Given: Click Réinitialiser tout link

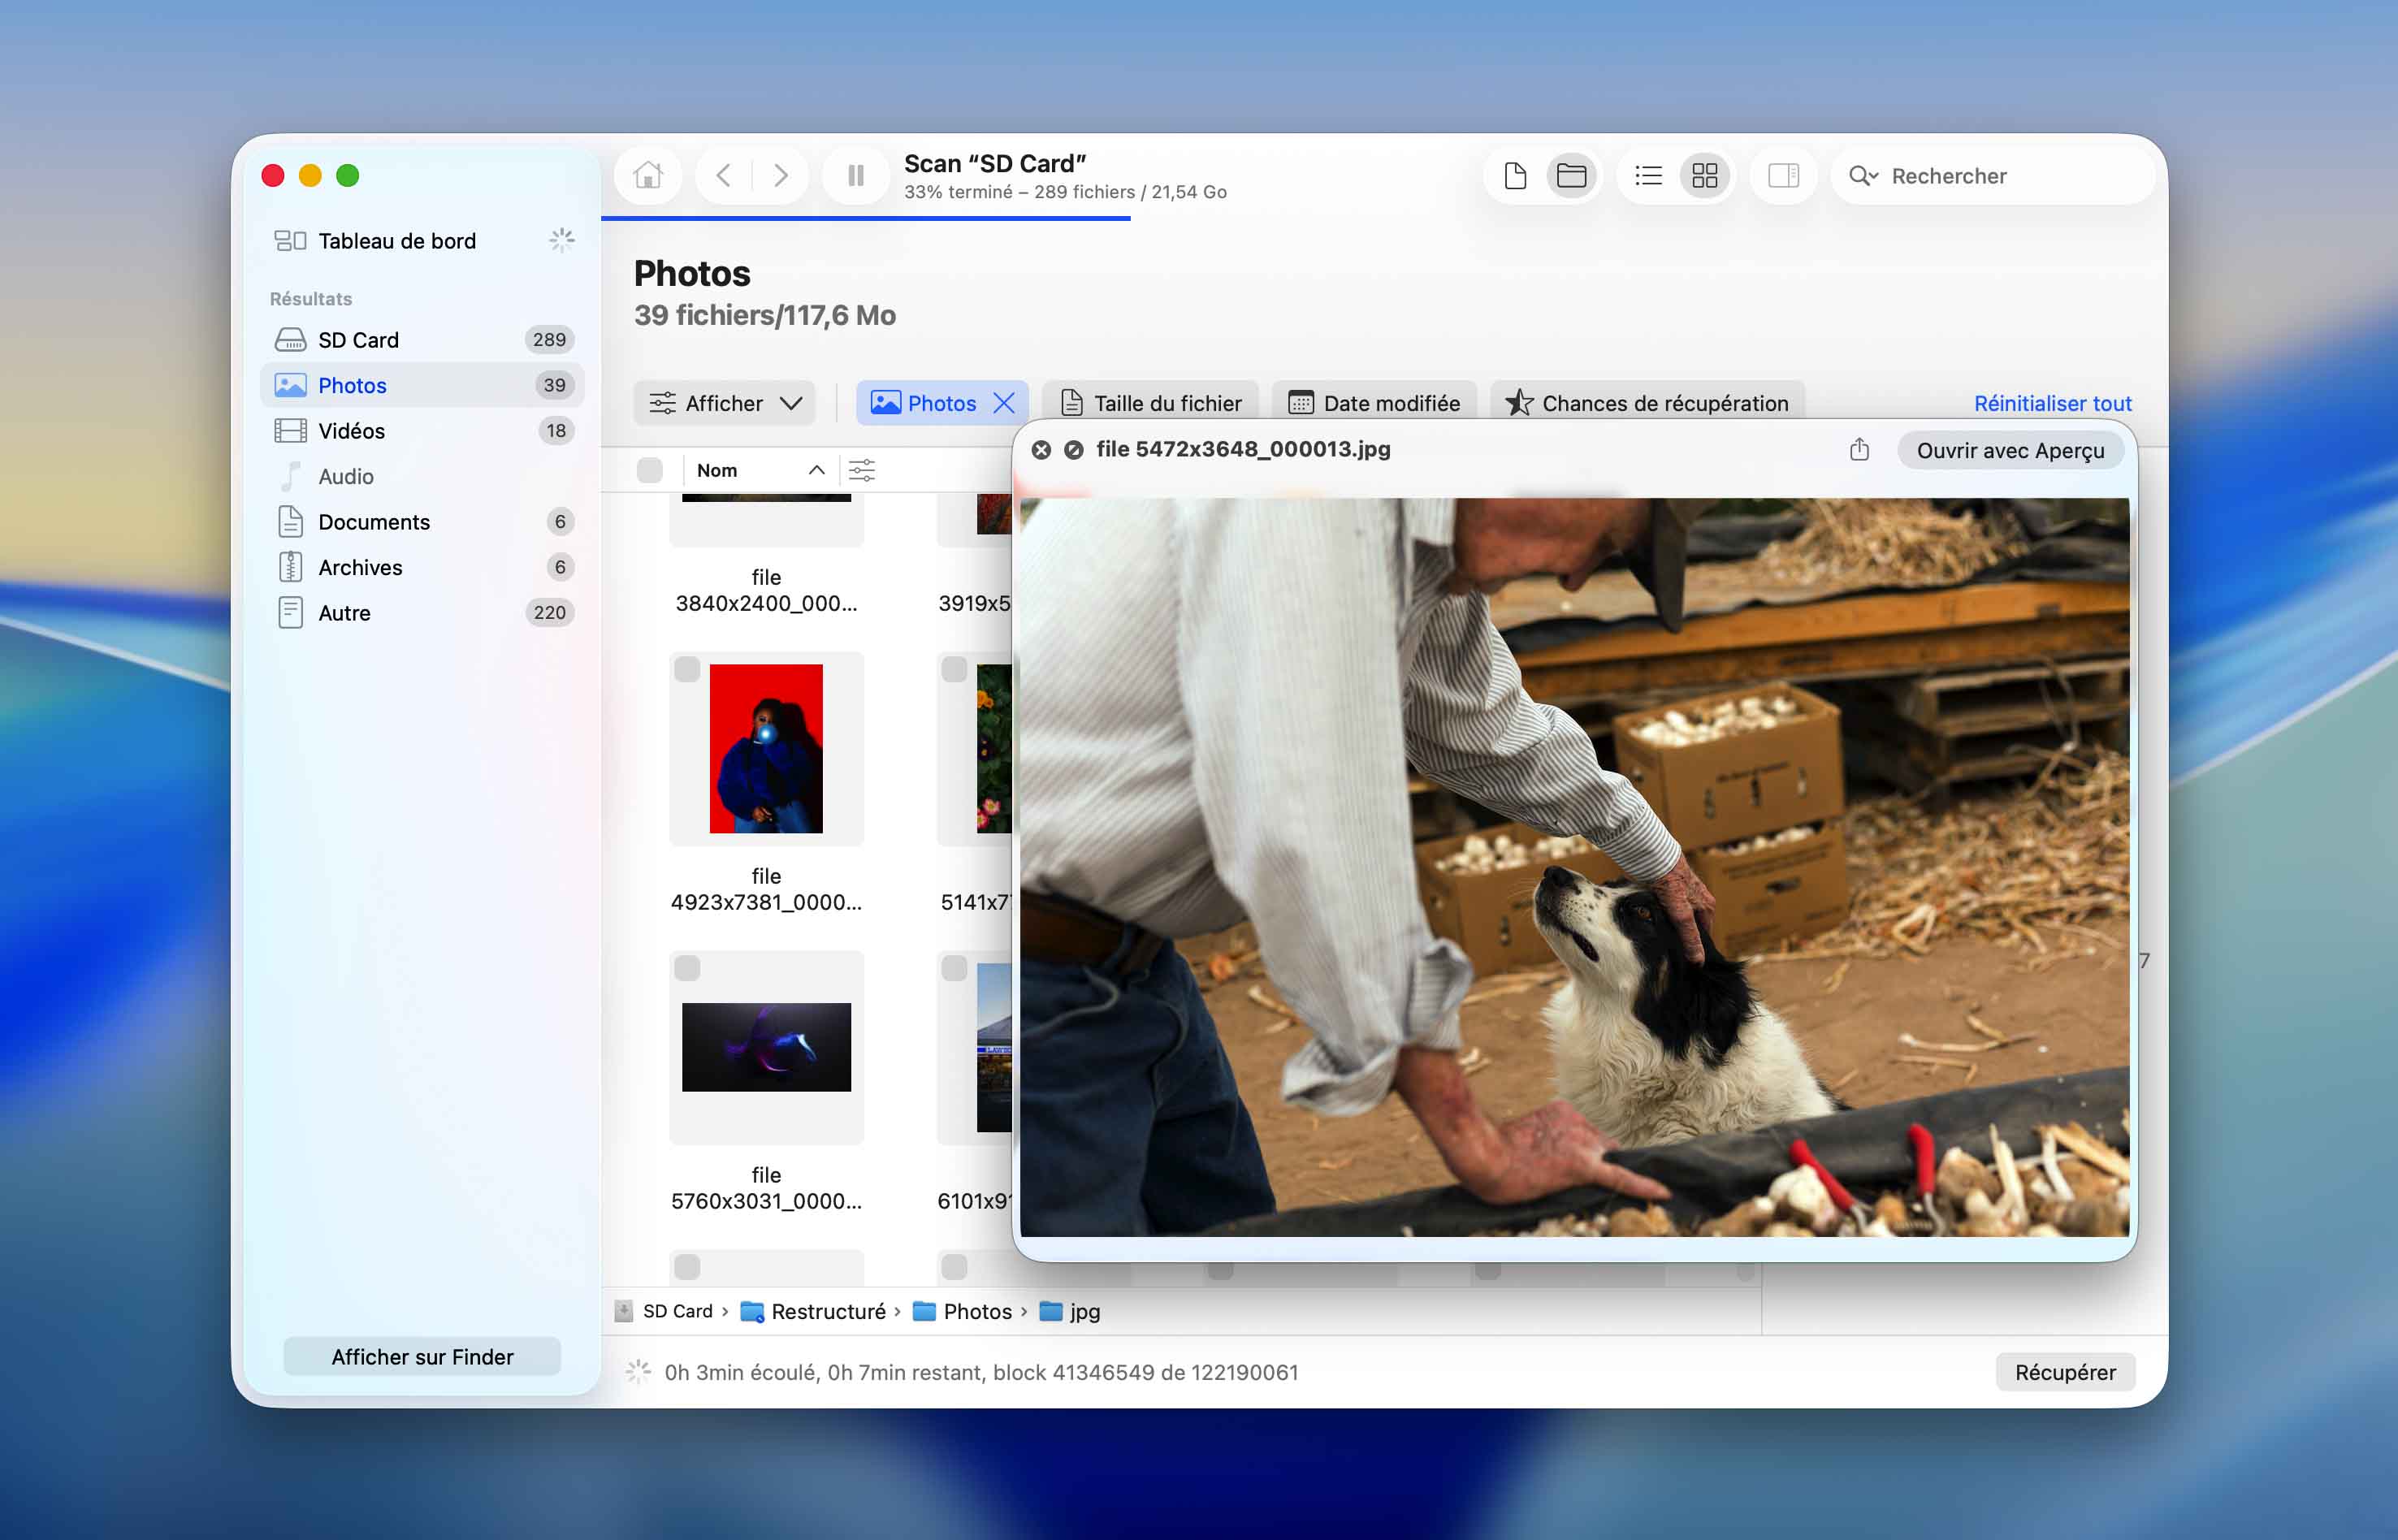Looking at the screenshot, I should point(2052,403).
